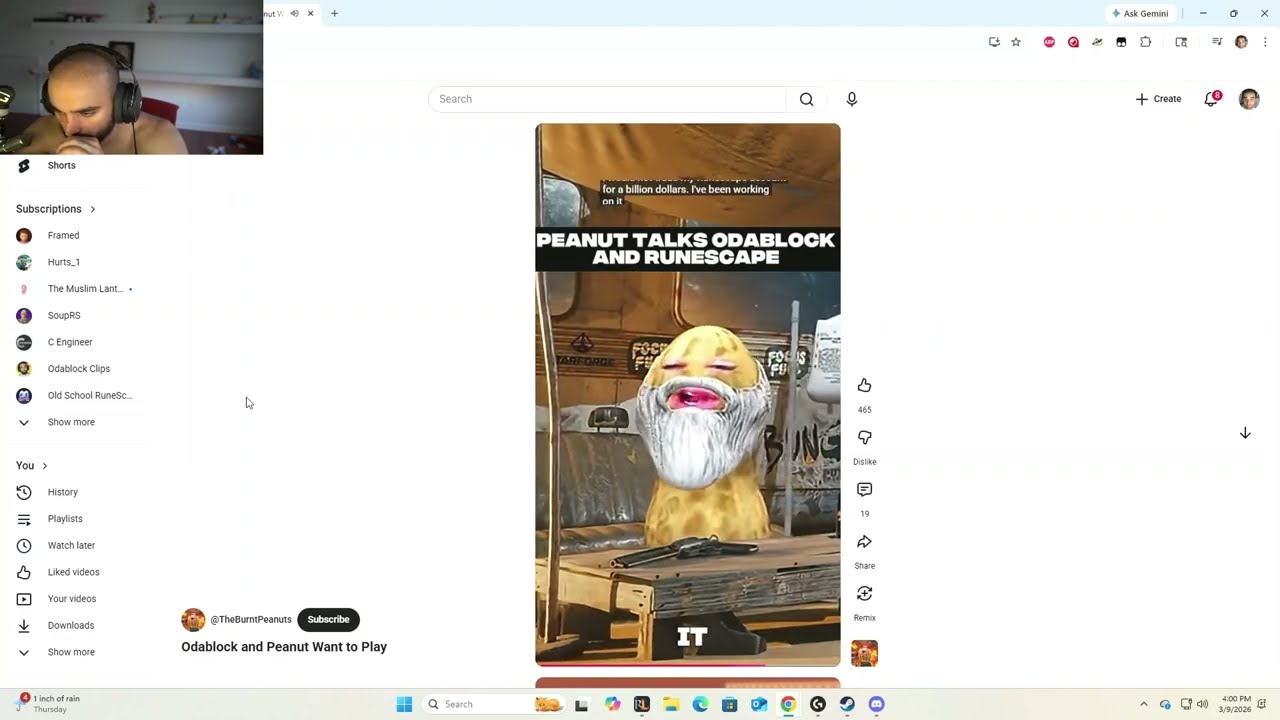Open a new browser tab
The width and height of the screenshot is (1280, 720).
(x=334, y=14)
